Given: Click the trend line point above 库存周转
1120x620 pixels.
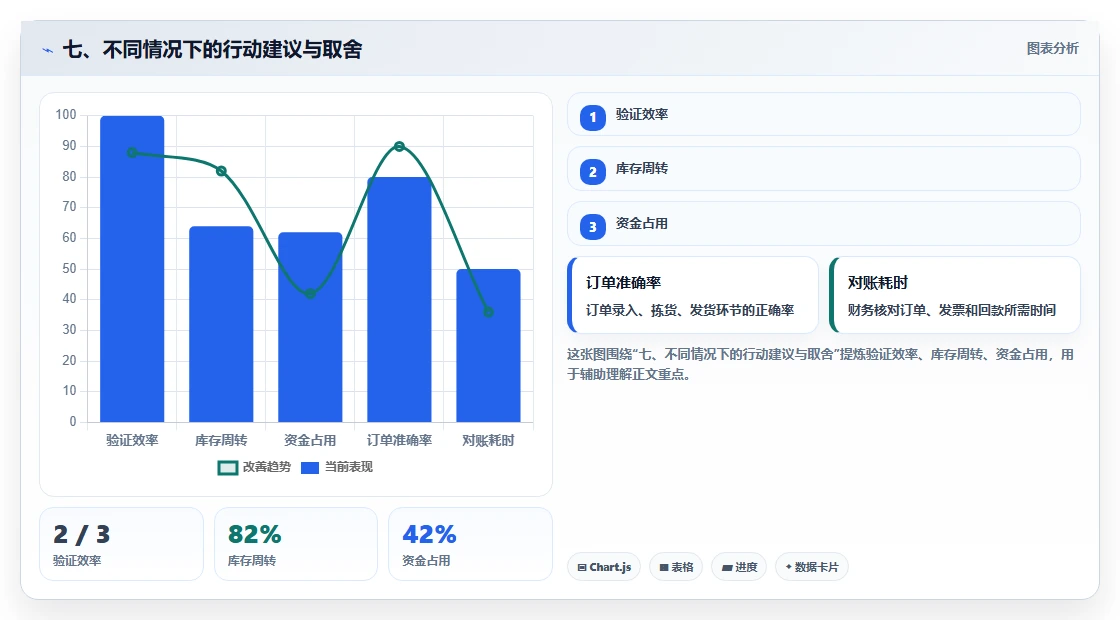Looking at the screenshot, I should (x=221, y=171).
